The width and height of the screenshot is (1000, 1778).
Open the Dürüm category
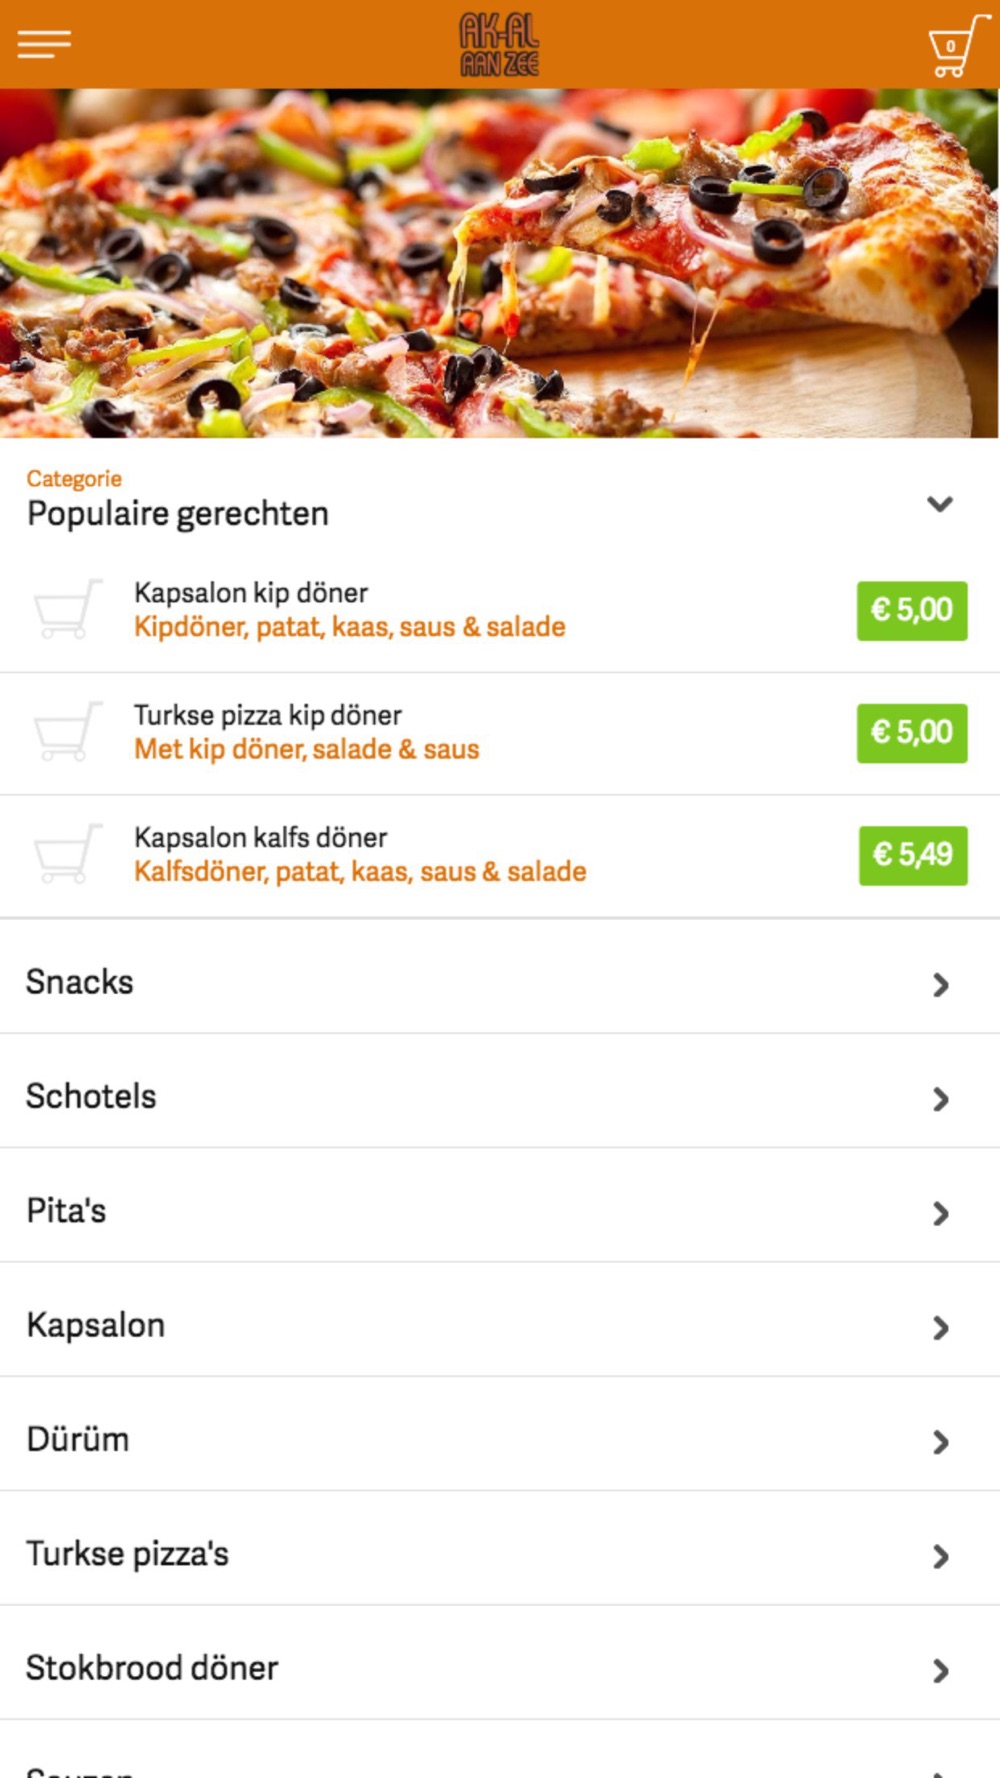tap(500, 1440)
